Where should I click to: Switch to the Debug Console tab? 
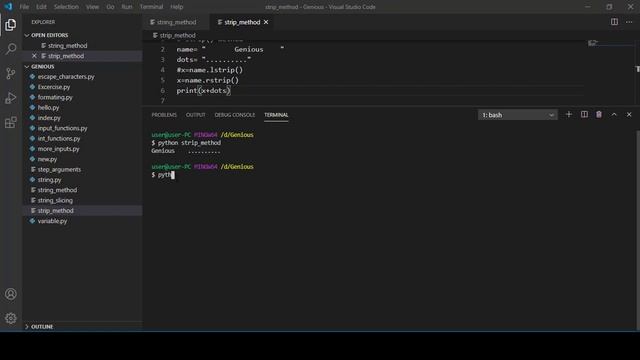click(235, 115)
